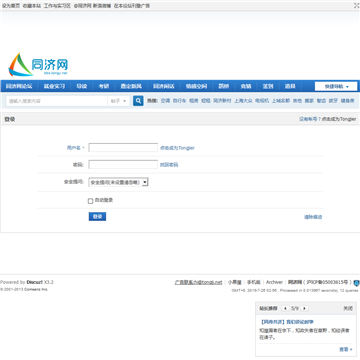
Task: Open the 工作与实习区 top link
Action: (57, 6)
